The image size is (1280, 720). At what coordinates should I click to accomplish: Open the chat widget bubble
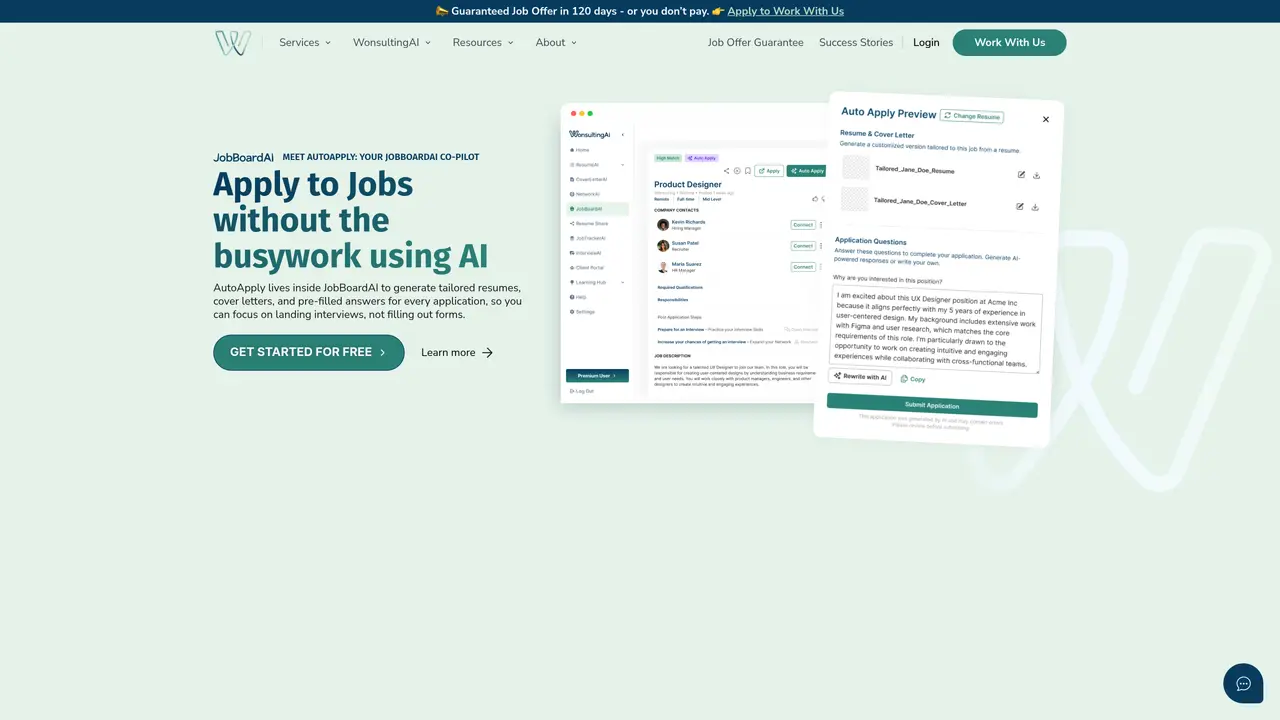pyautogui.click(x=1243, y=683)
